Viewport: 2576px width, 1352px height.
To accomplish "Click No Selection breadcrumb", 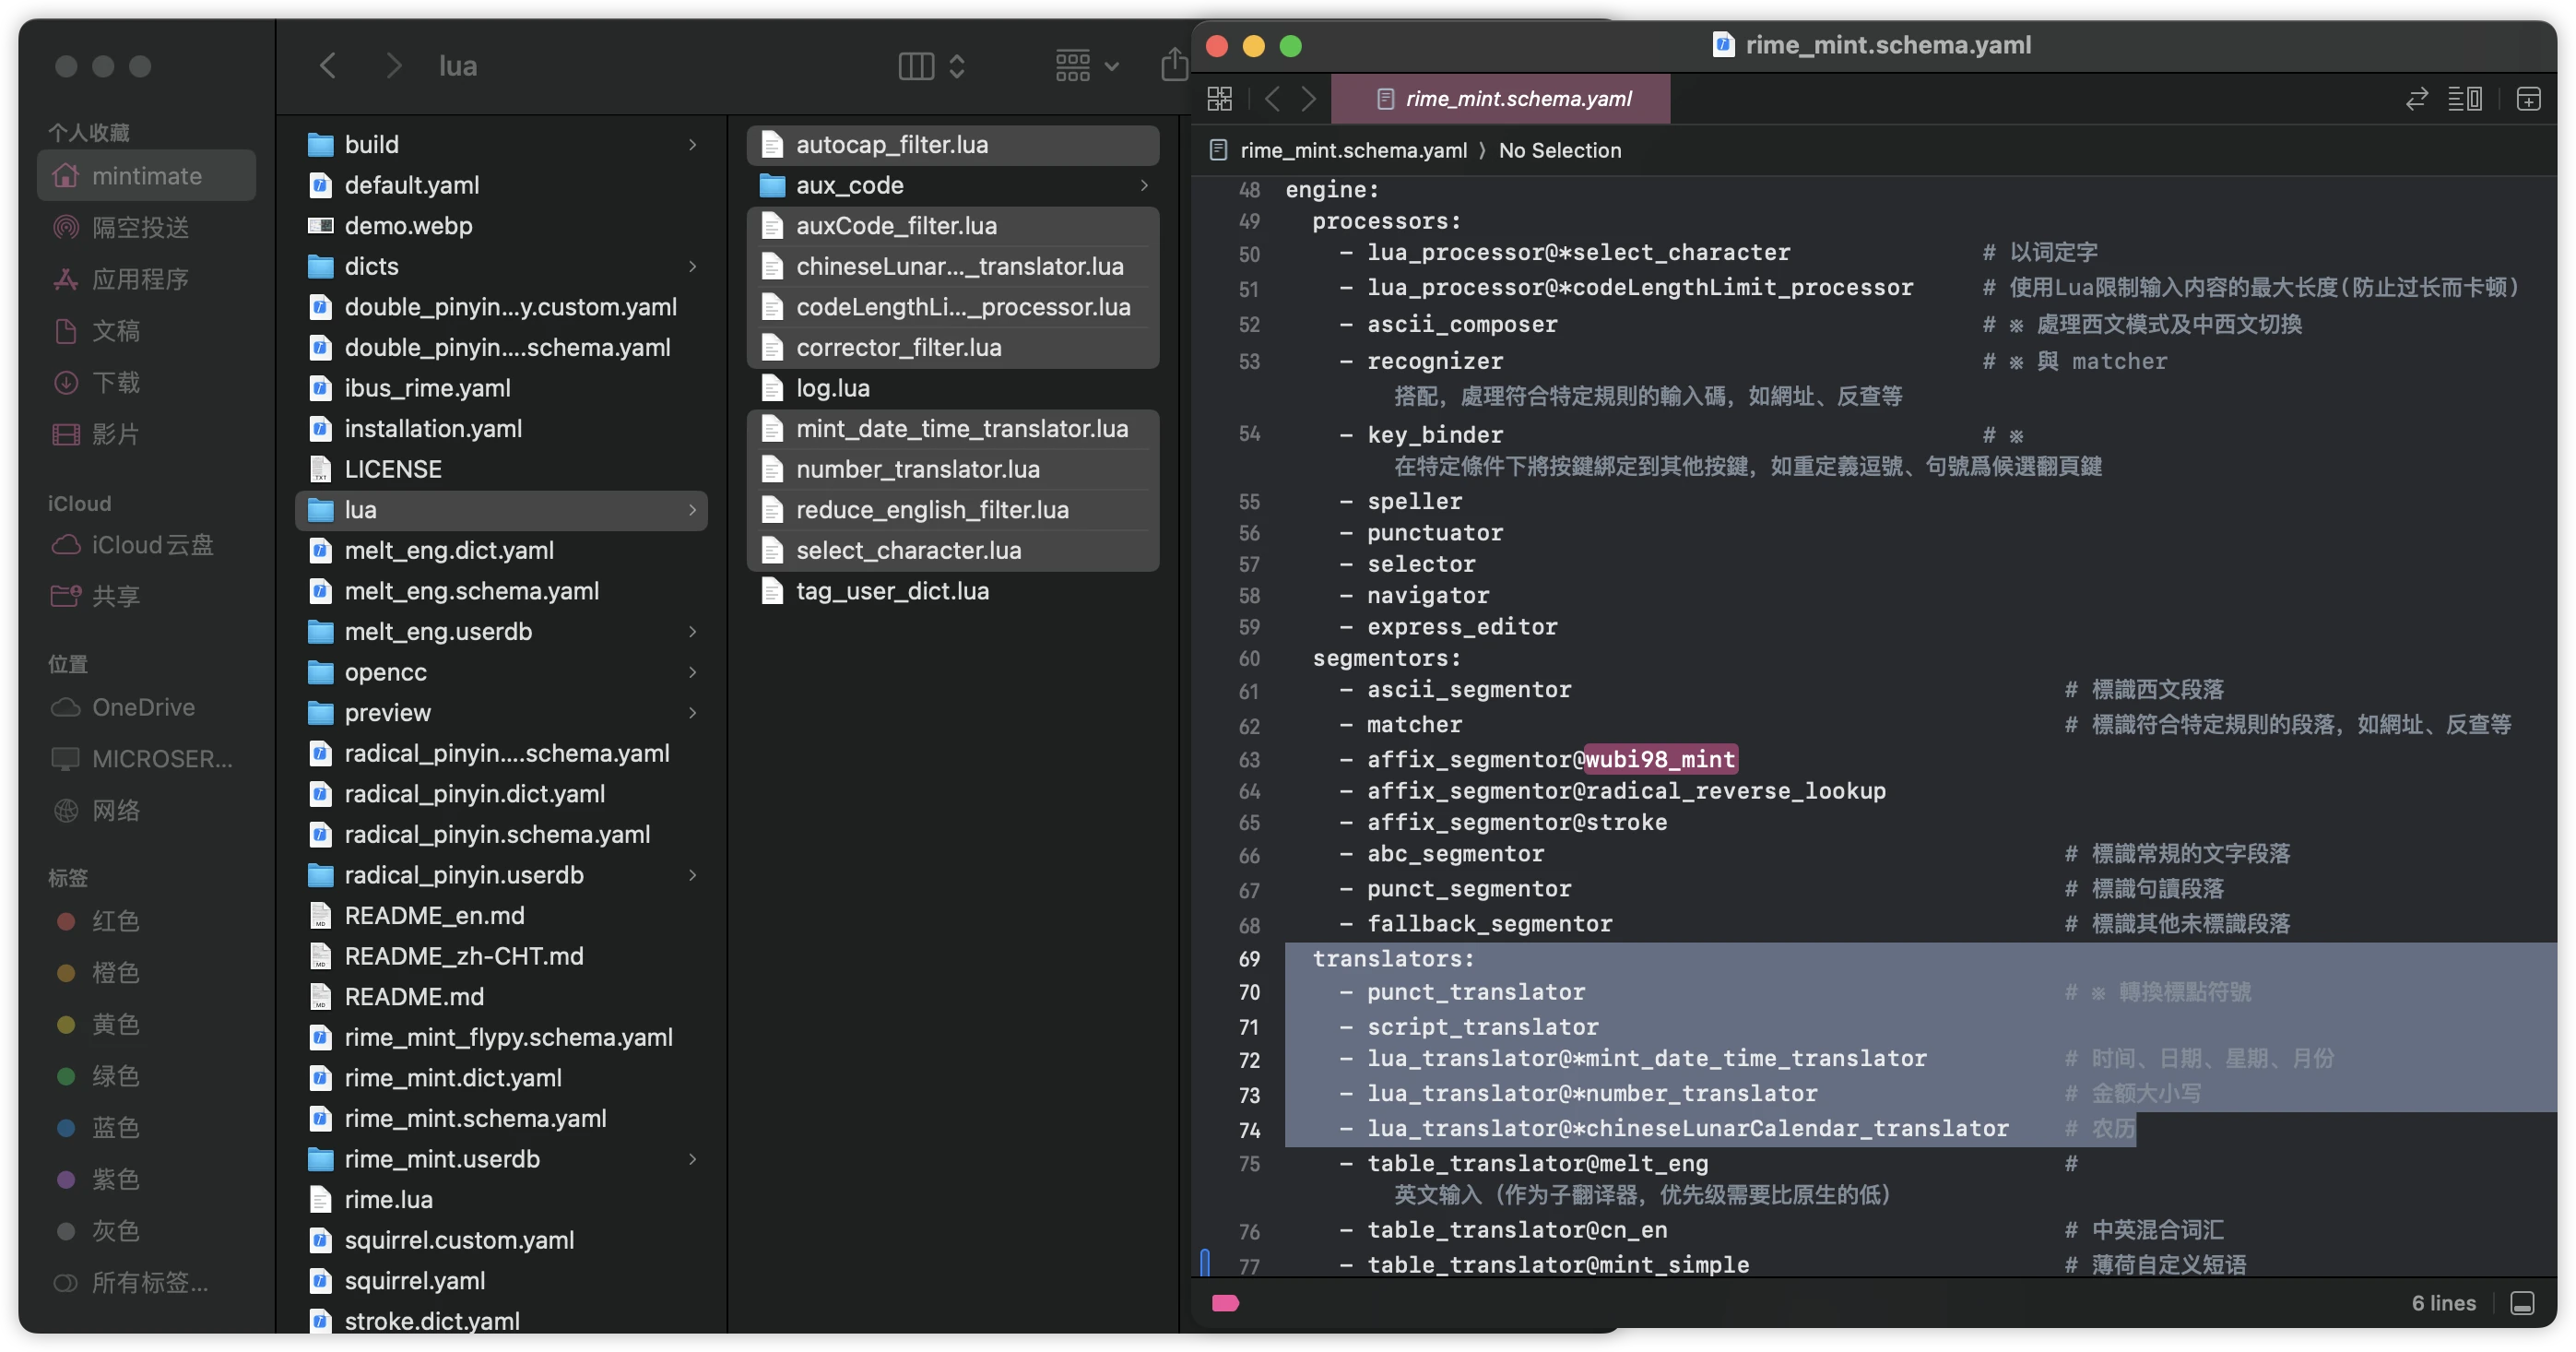I will pyautogui.click(x=1560, y=151).
